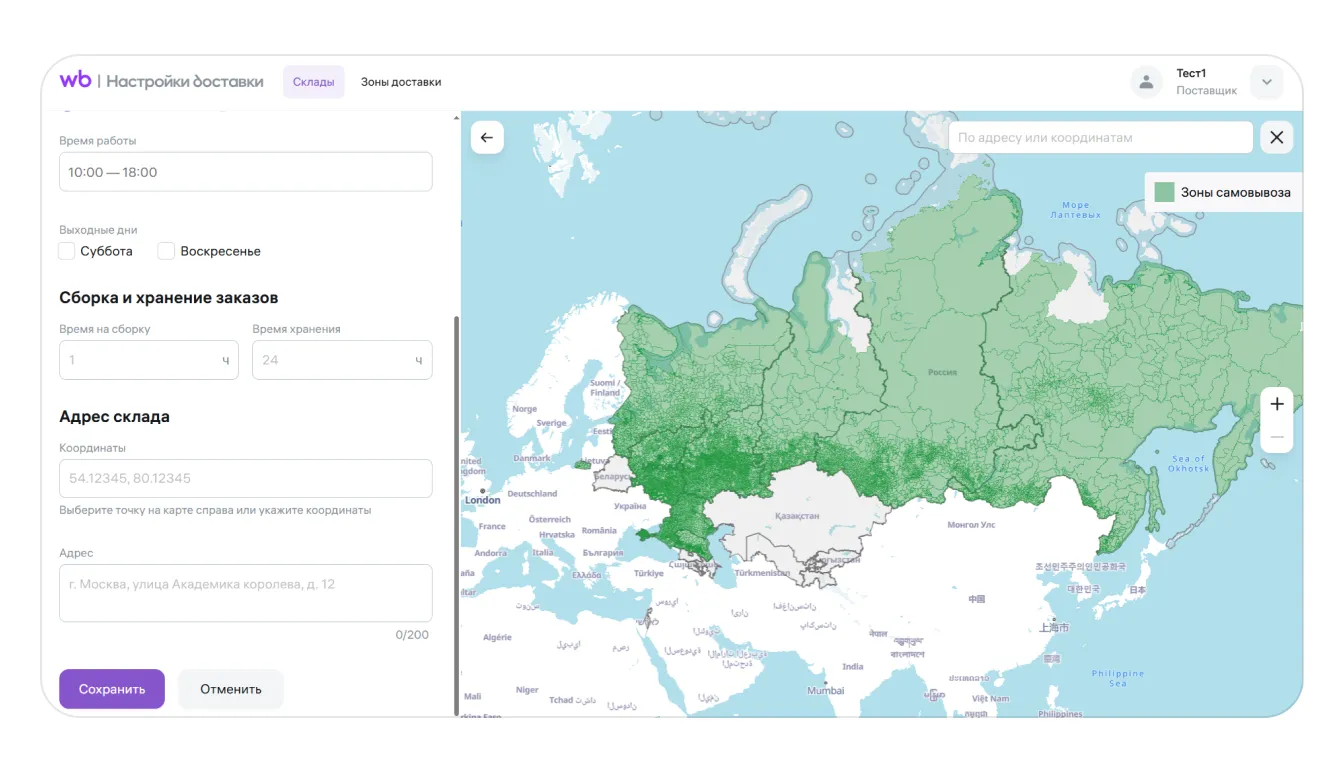The width and height of the screenshot is (1344, 772).
Task: Check the Воскресенье day-off checkbox
Action: click(x=167, y=251)
